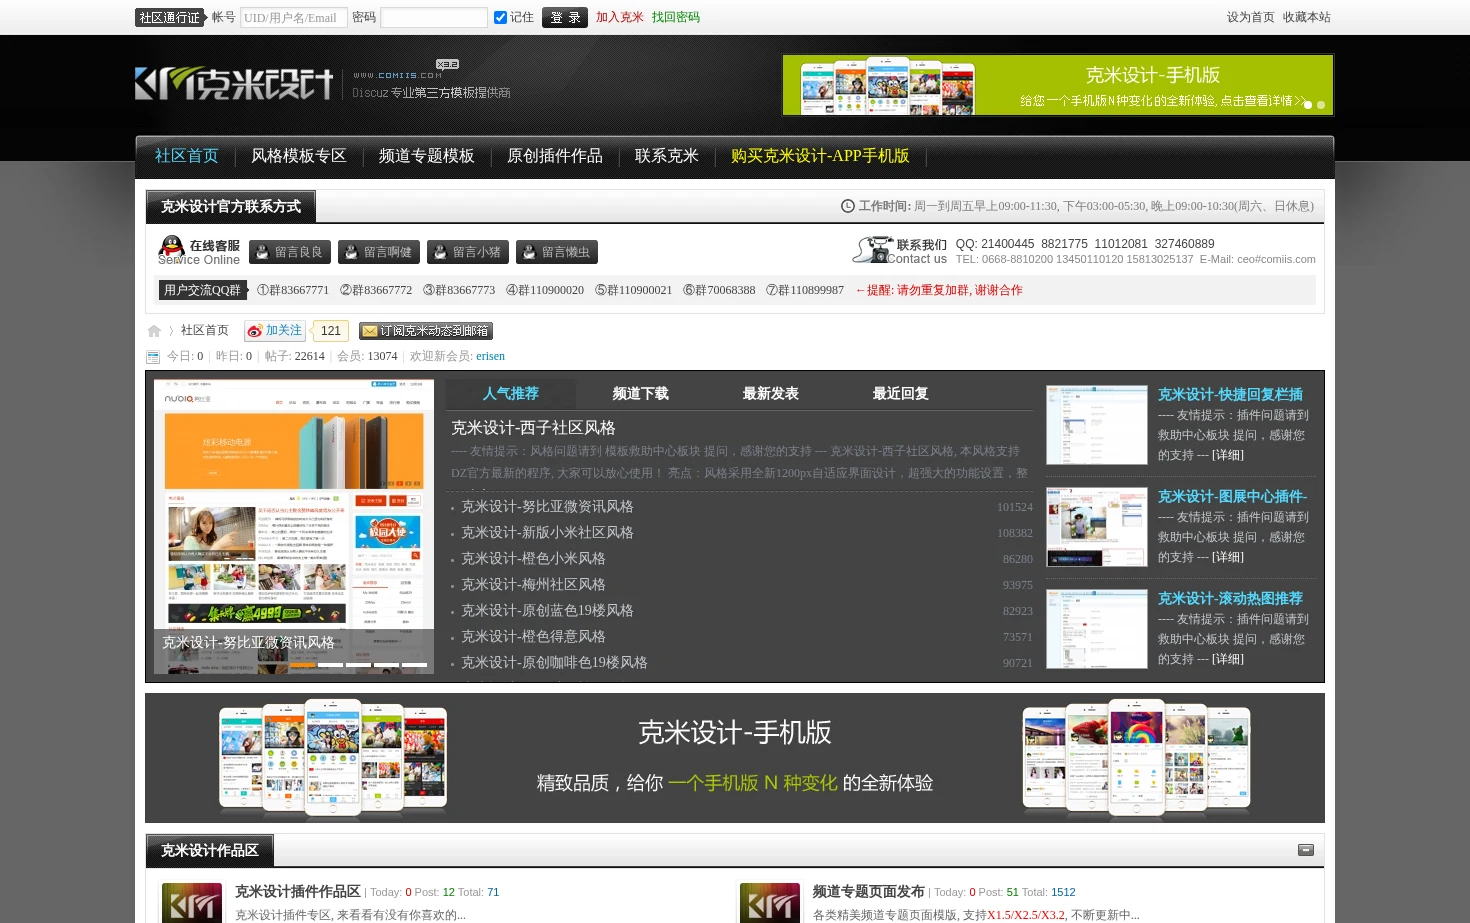Viewport: 1470px width, 923px height.
Task: Click the home icon in breadcrumb
Action: [x=154, y=331]
